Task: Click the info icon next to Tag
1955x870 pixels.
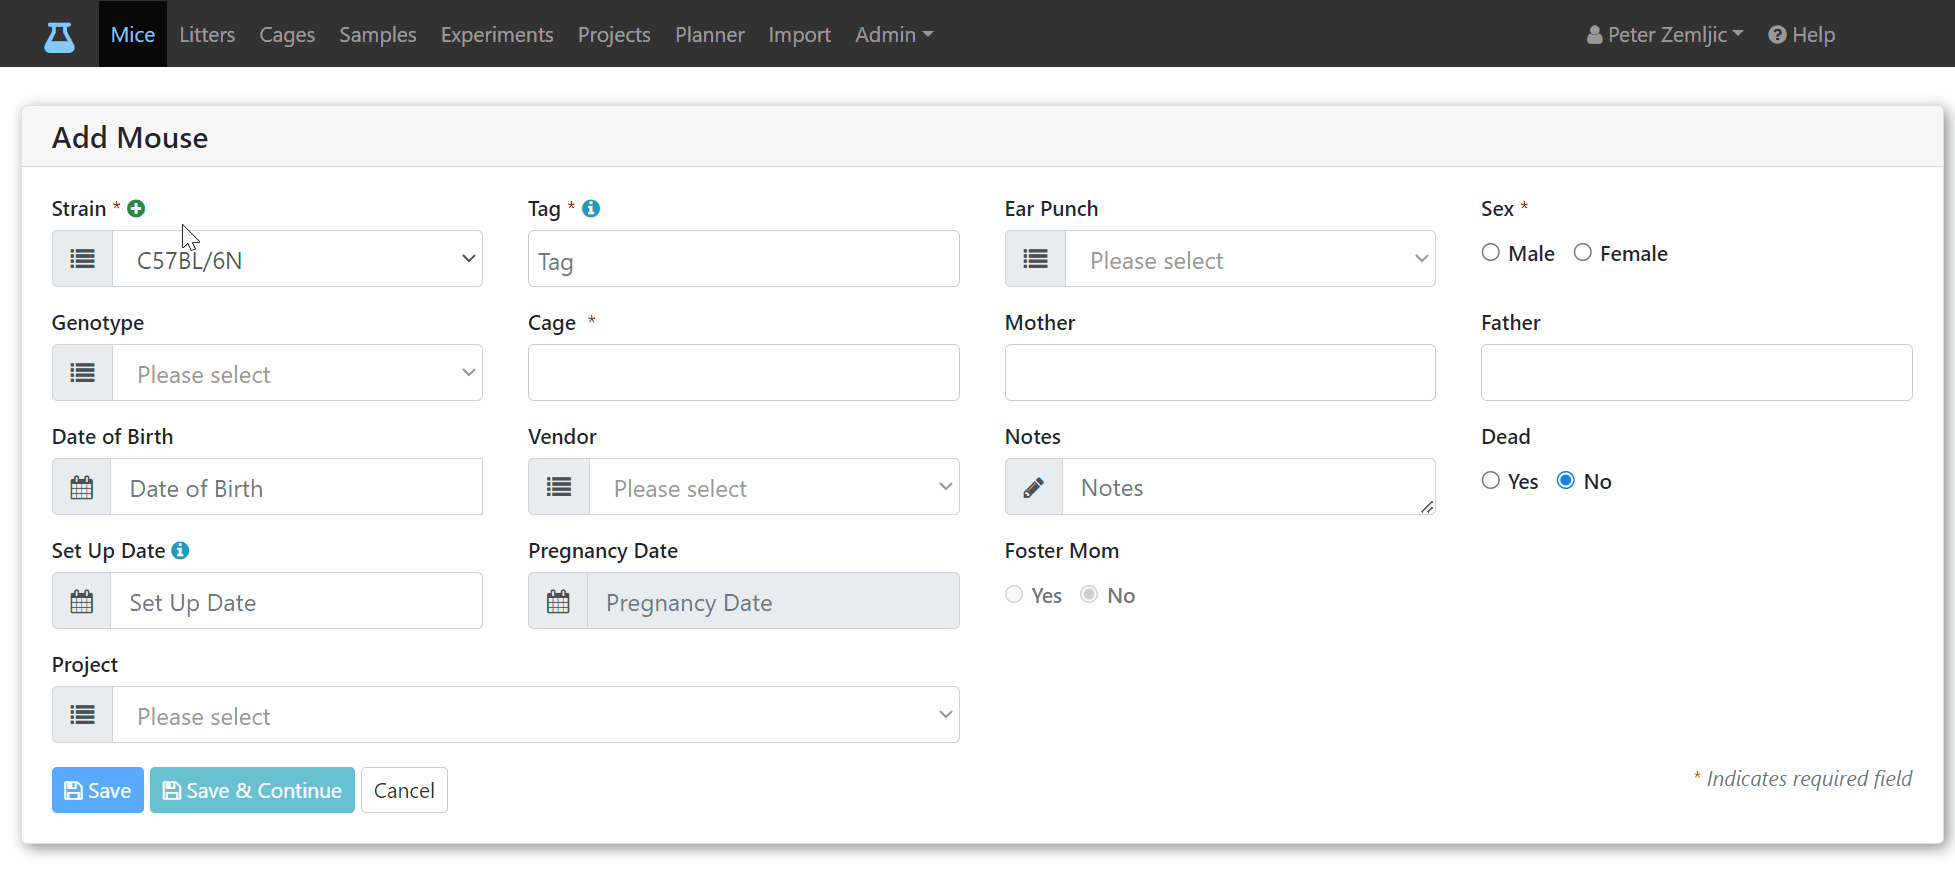Action: click(591, 208)
